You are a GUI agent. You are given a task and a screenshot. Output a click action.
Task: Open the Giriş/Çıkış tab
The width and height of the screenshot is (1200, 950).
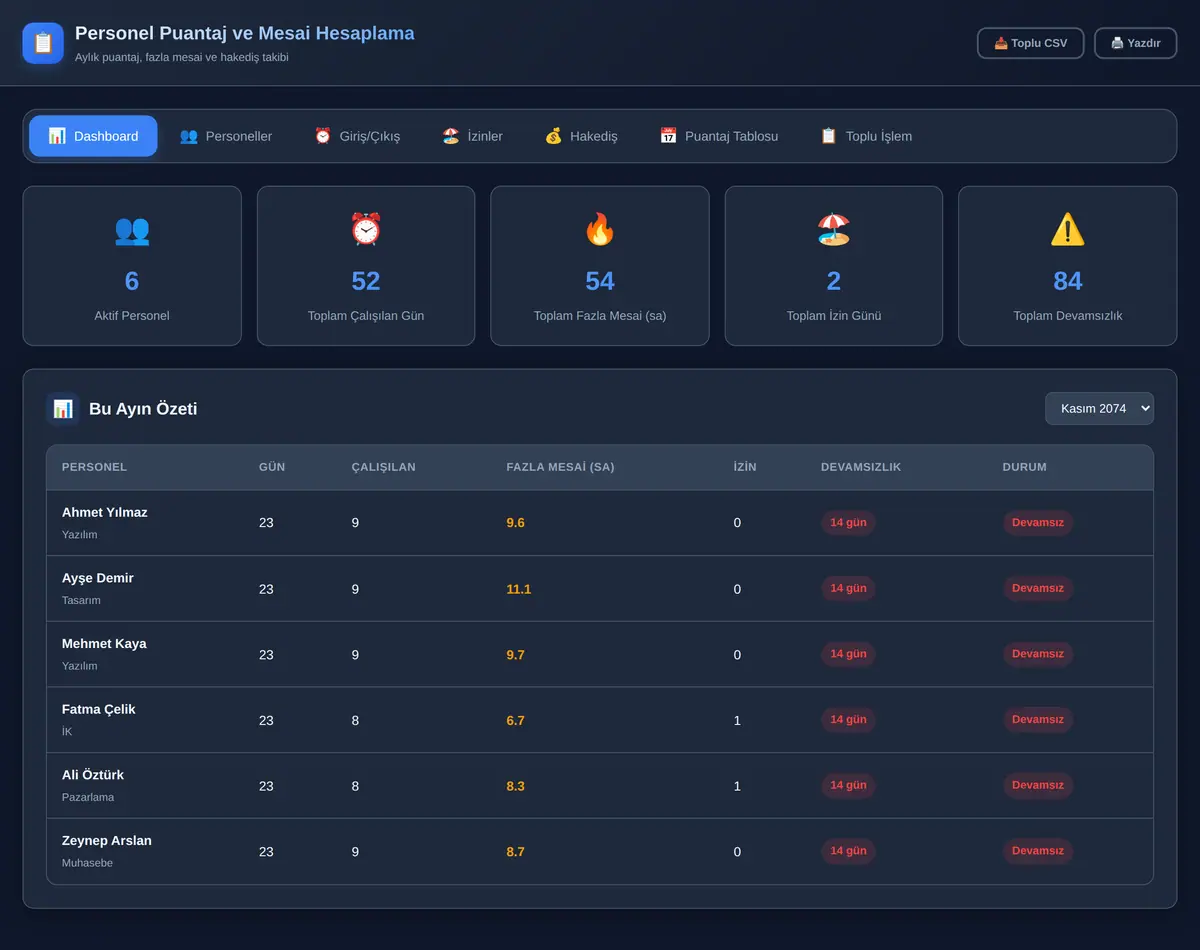357,136
